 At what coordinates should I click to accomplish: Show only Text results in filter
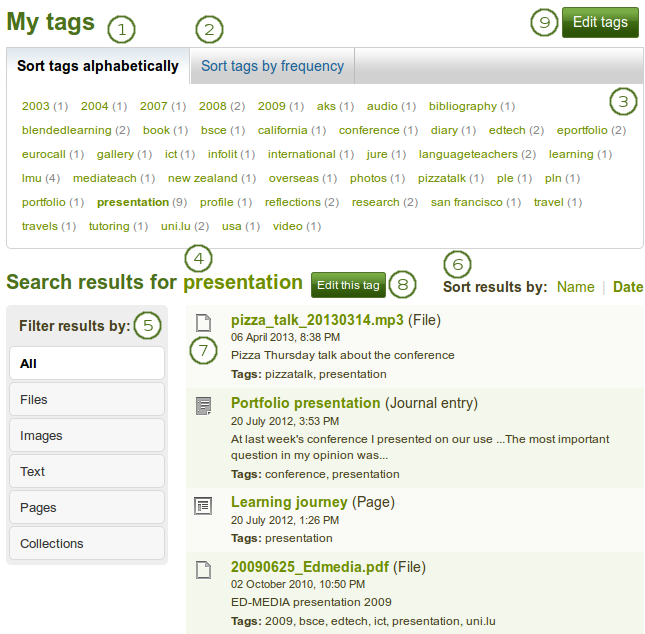tap(86, 472)
